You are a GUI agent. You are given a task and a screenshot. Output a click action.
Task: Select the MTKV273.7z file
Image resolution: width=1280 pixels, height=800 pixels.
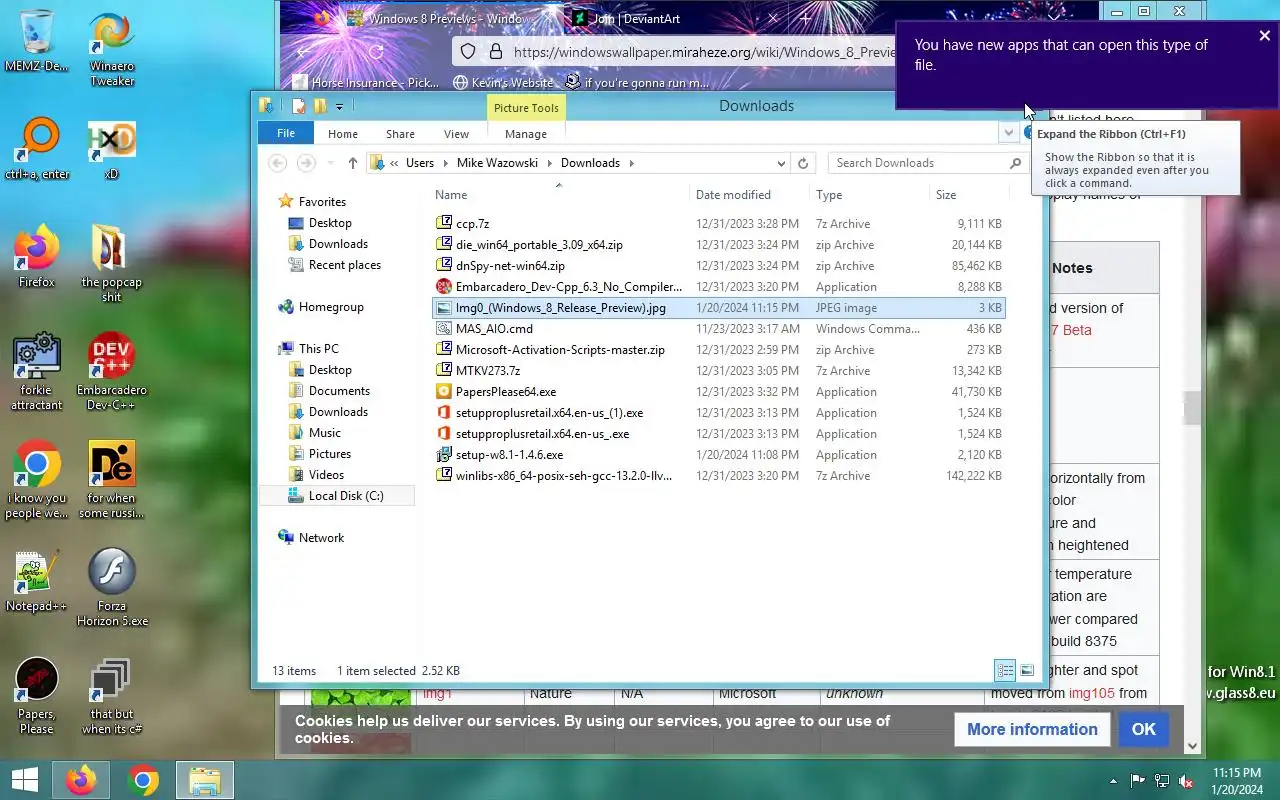point(487,371)
